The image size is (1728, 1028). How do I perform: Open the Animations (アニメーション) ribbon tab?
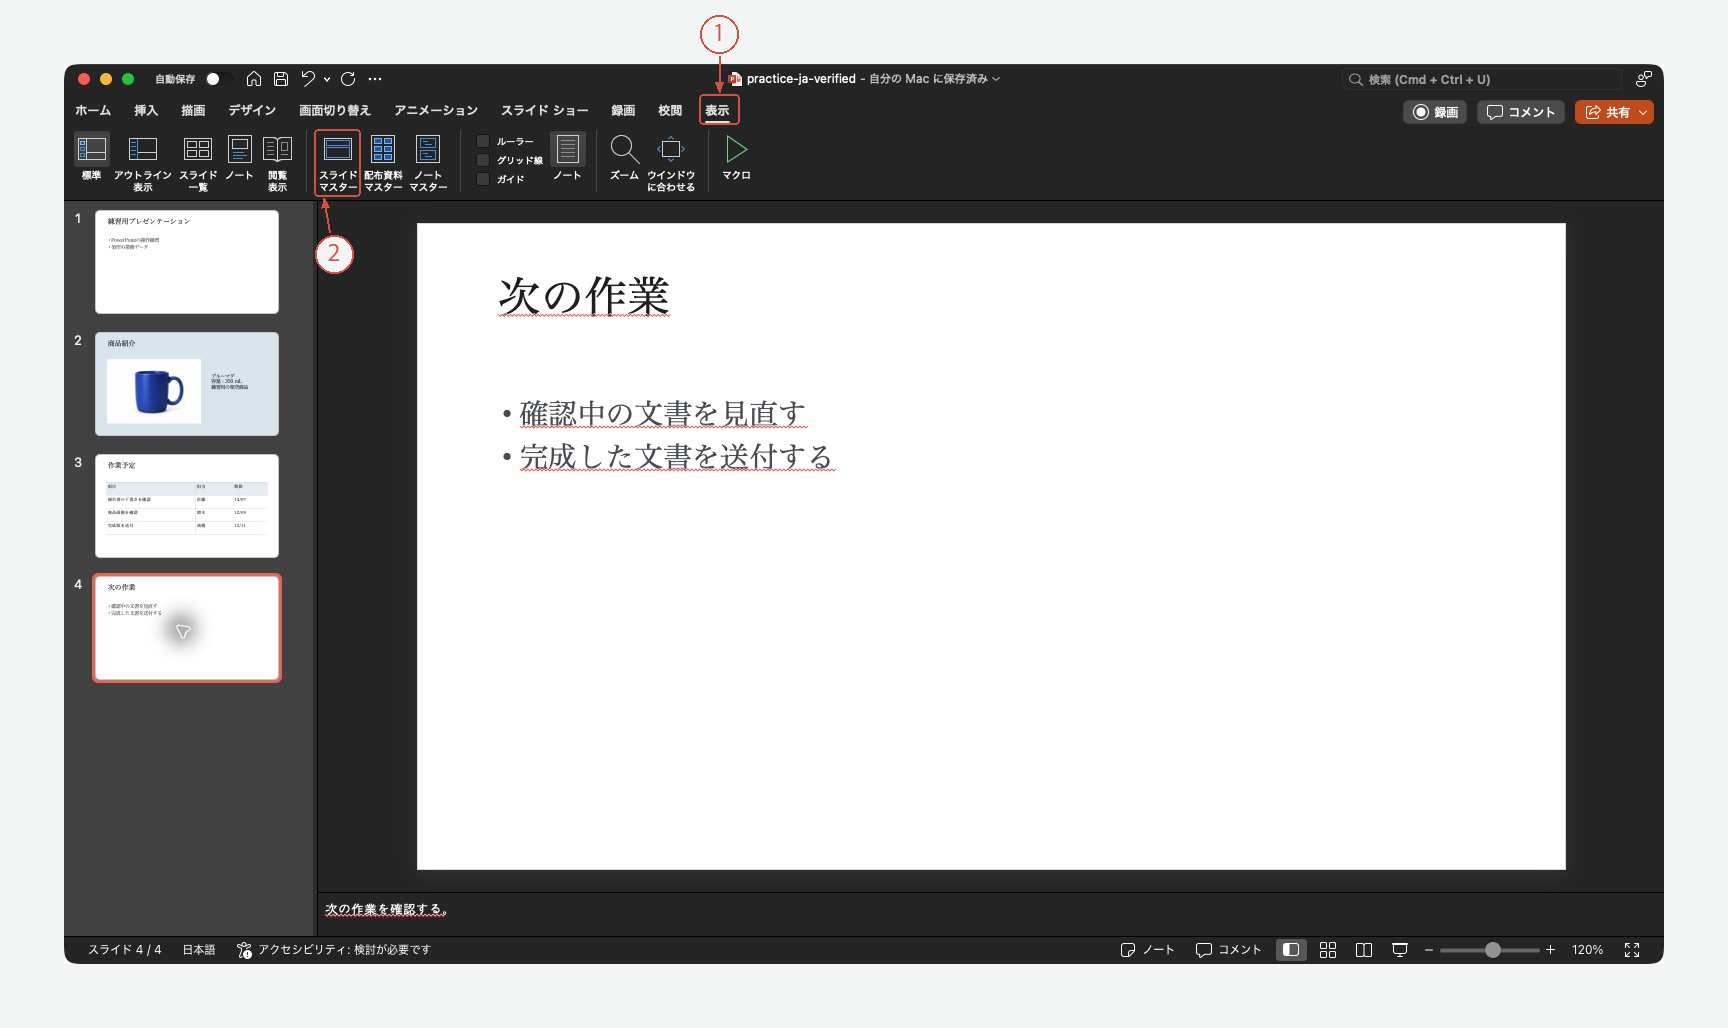(x=436, y=111)
